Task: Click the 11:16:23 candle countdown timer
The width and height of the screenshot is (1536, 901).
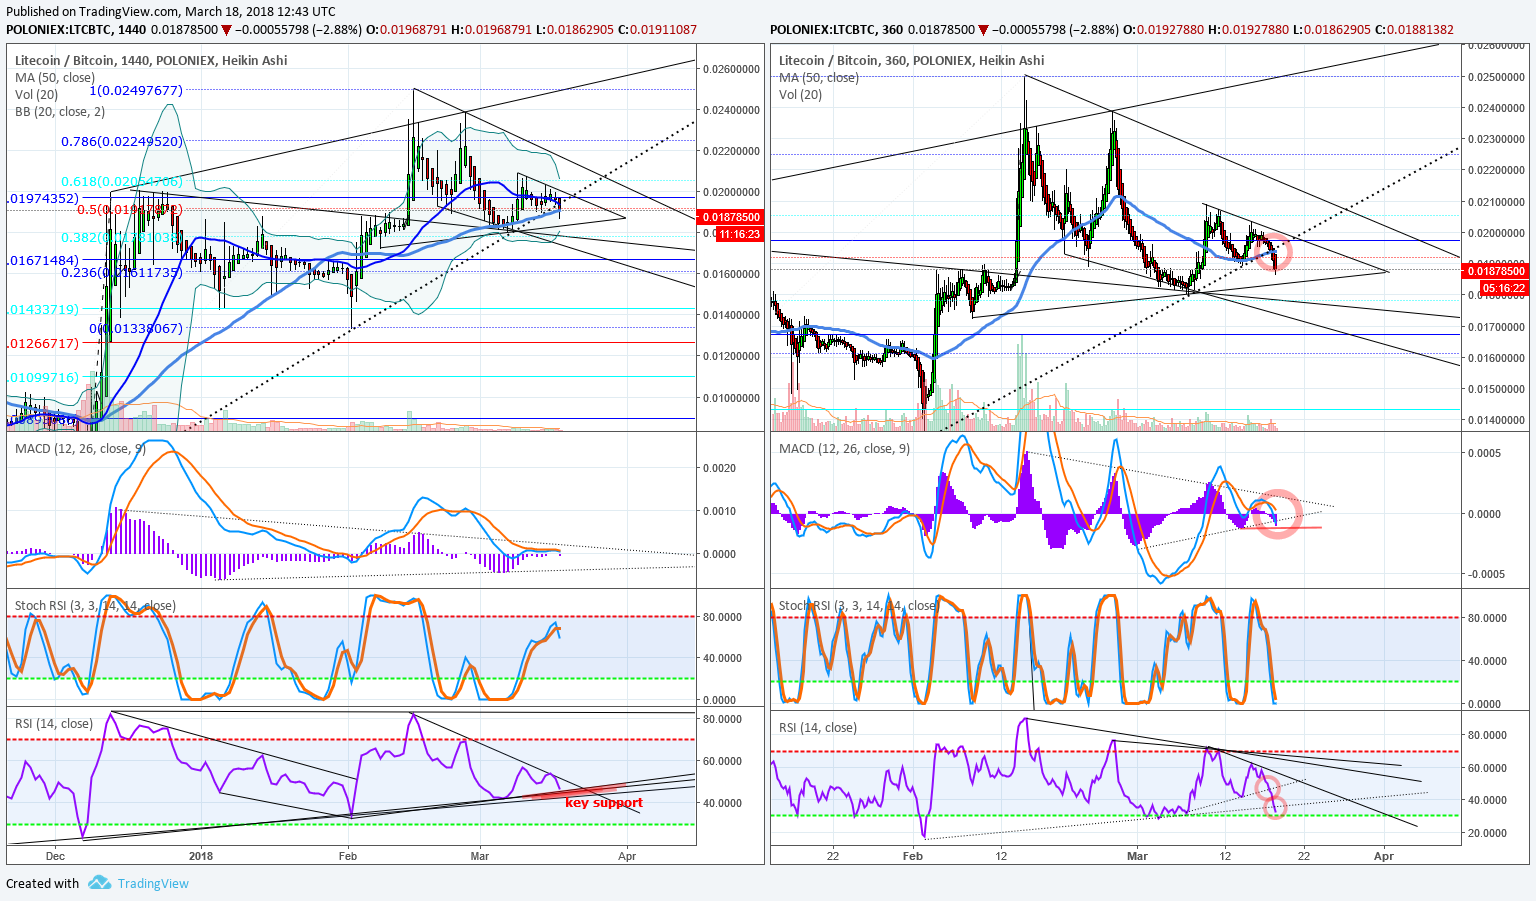Action: [739, 234]
